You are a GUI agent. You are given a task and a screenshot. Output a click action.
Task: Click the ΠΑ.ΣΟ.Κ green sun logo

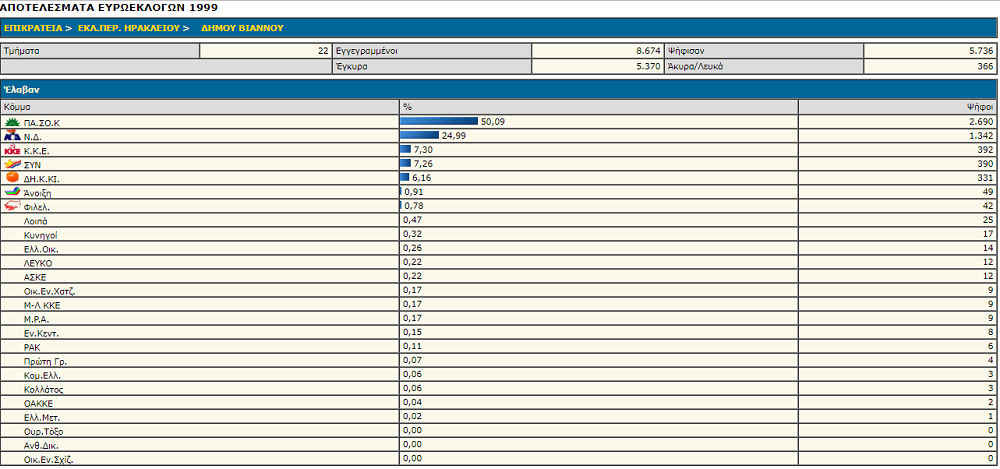(x=12, y=122)
